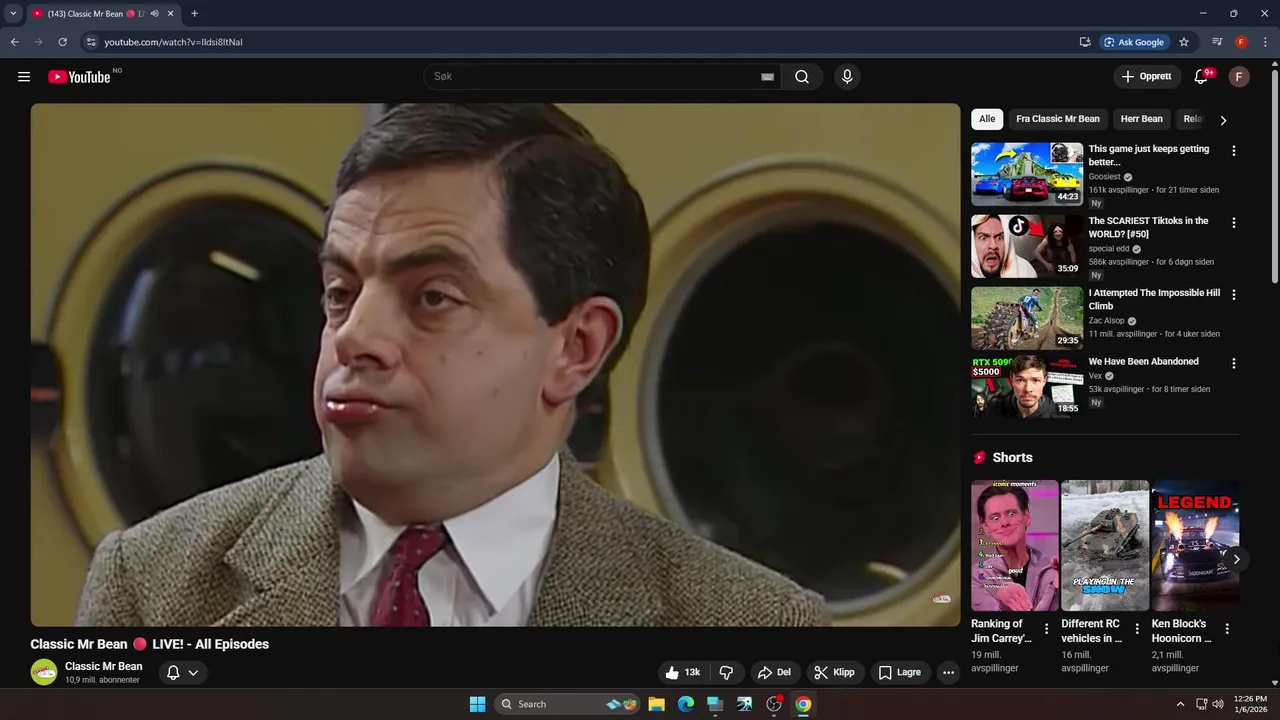Open the Zac Alsop channel name
Image resolution: width=1280 pixels, height=720 pixels.
[x=1107, y=321]
